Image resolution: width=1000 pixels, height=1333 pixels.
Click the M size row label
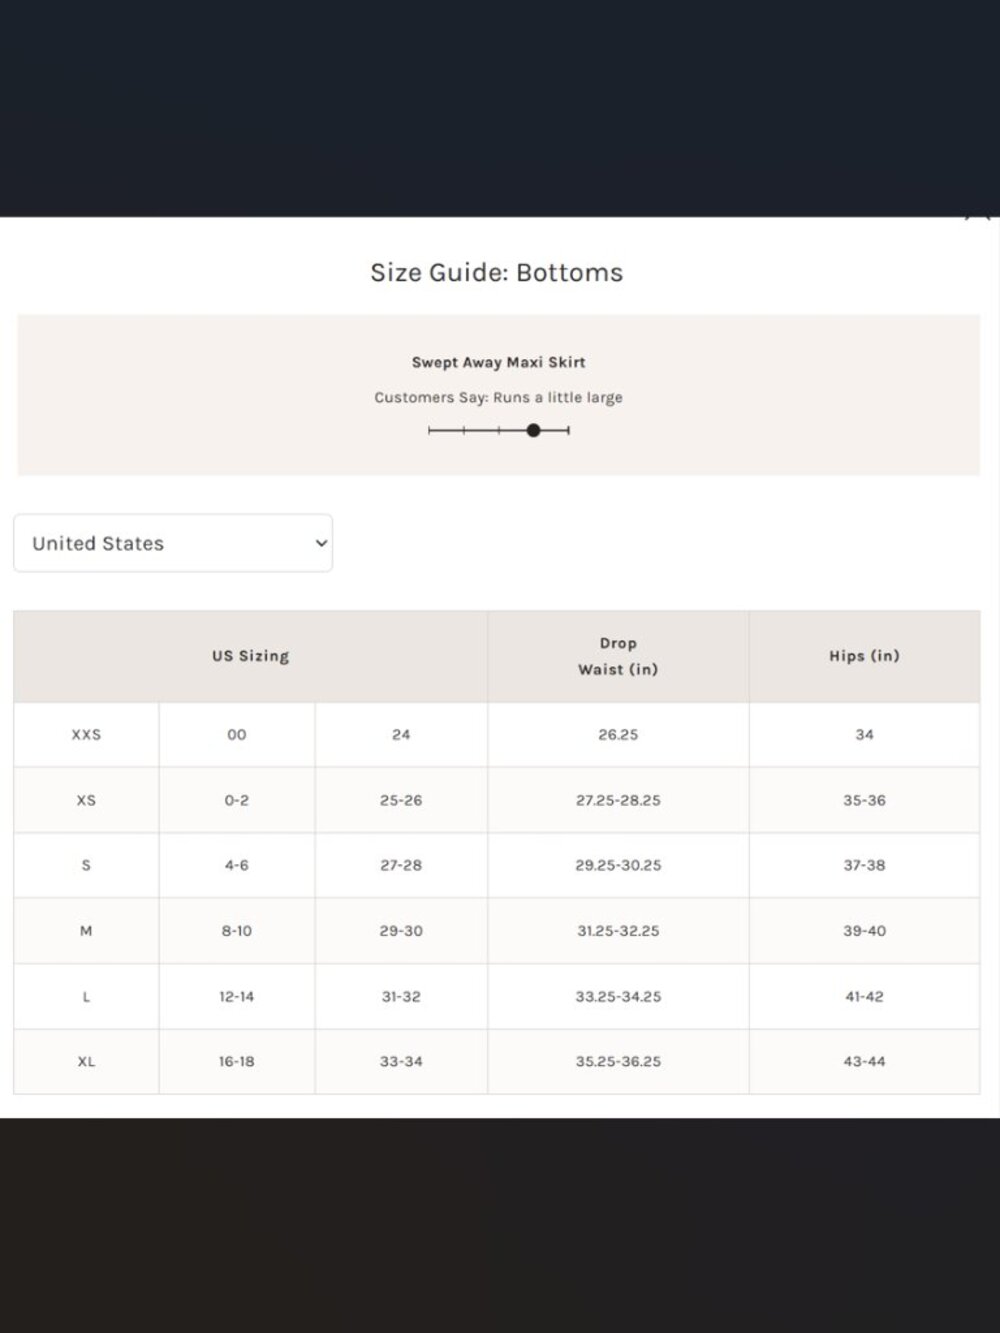[86, 931]
